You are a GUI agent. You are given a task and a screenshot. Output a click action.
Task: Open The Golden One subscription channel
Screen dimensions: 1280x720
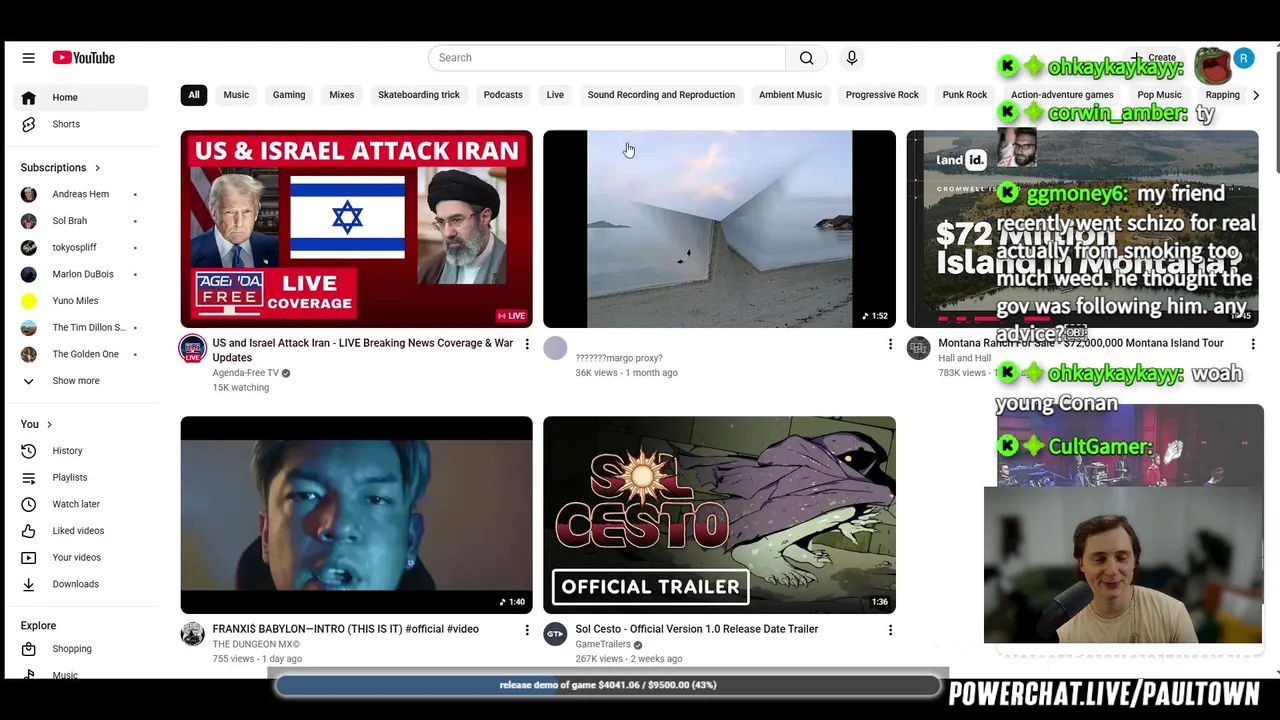(82, 354)
